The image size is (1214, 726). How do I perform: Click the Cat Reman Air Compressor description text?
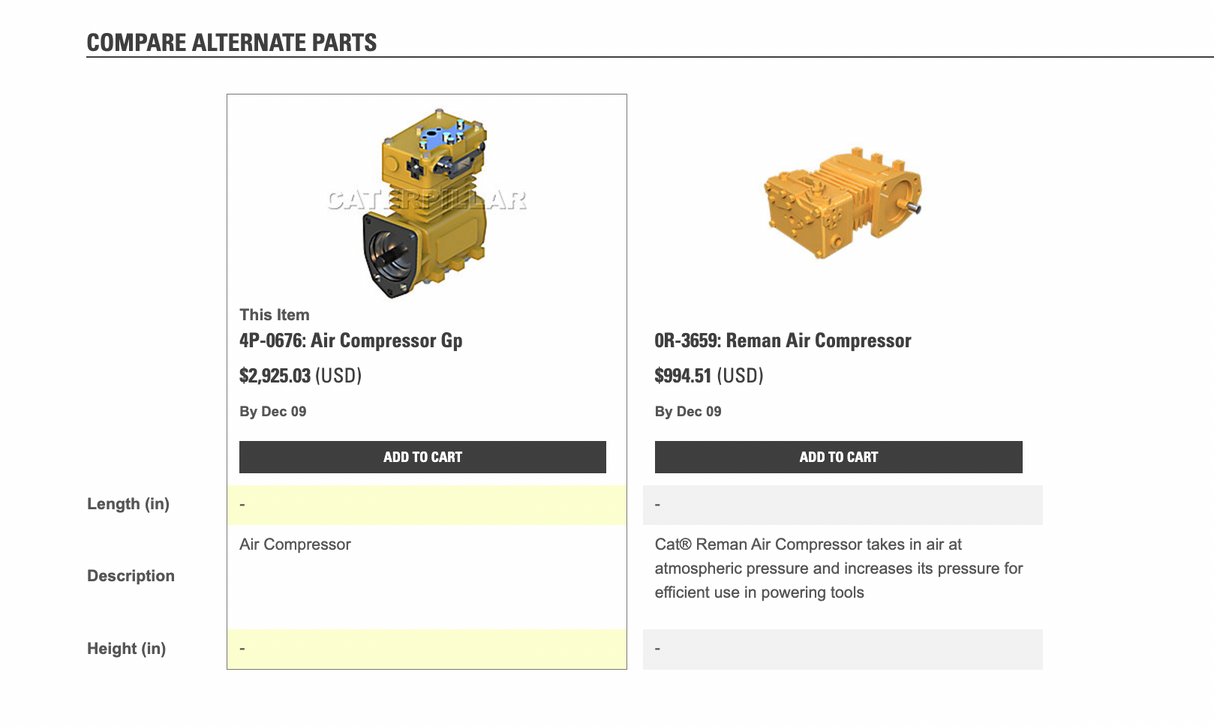(838, 568)
